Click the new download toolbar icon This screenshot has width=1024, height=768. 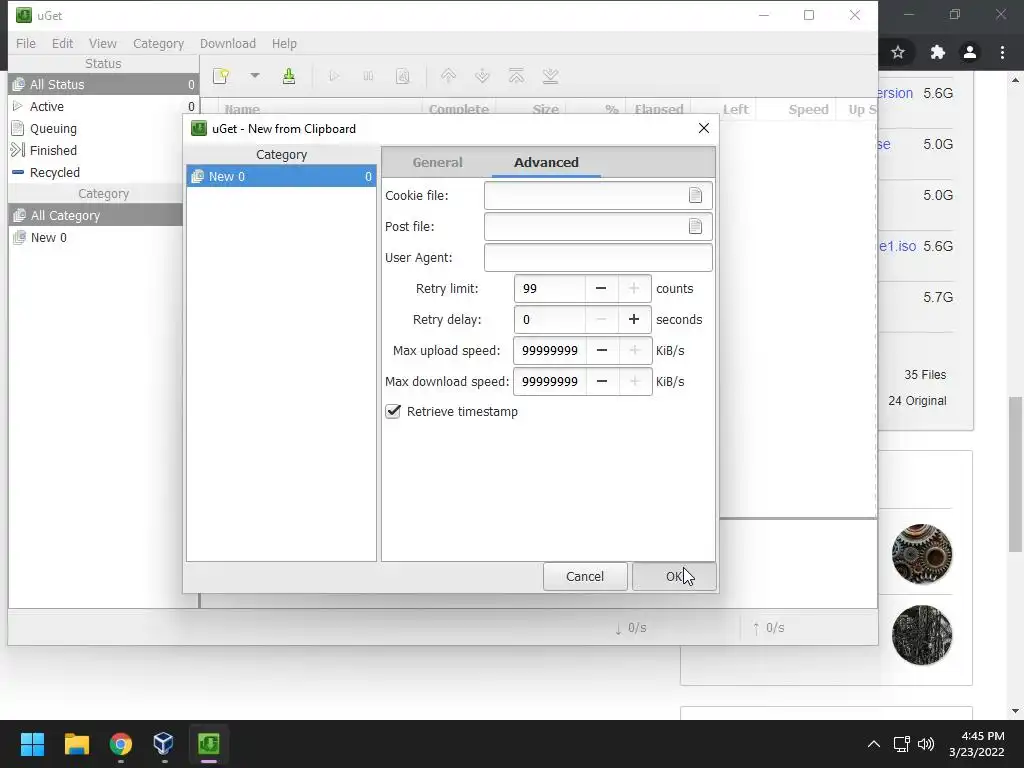(x=221, y=76)
